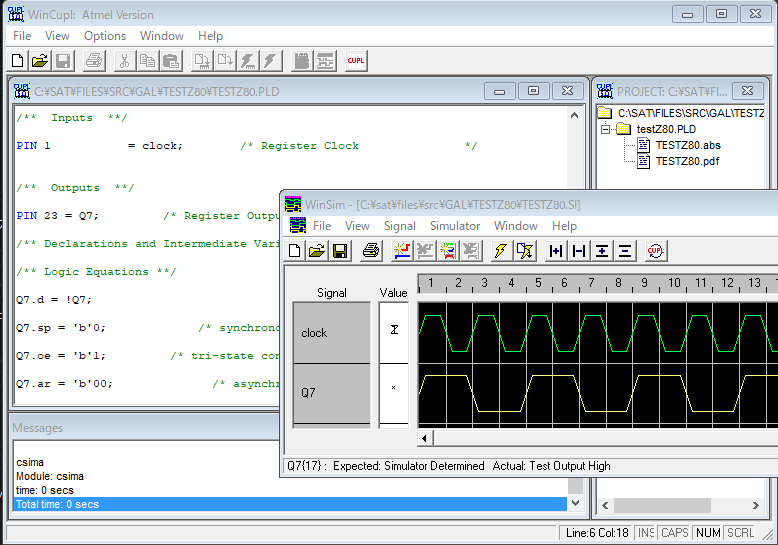Open the Help menu in WinSim

pos(565,226)
